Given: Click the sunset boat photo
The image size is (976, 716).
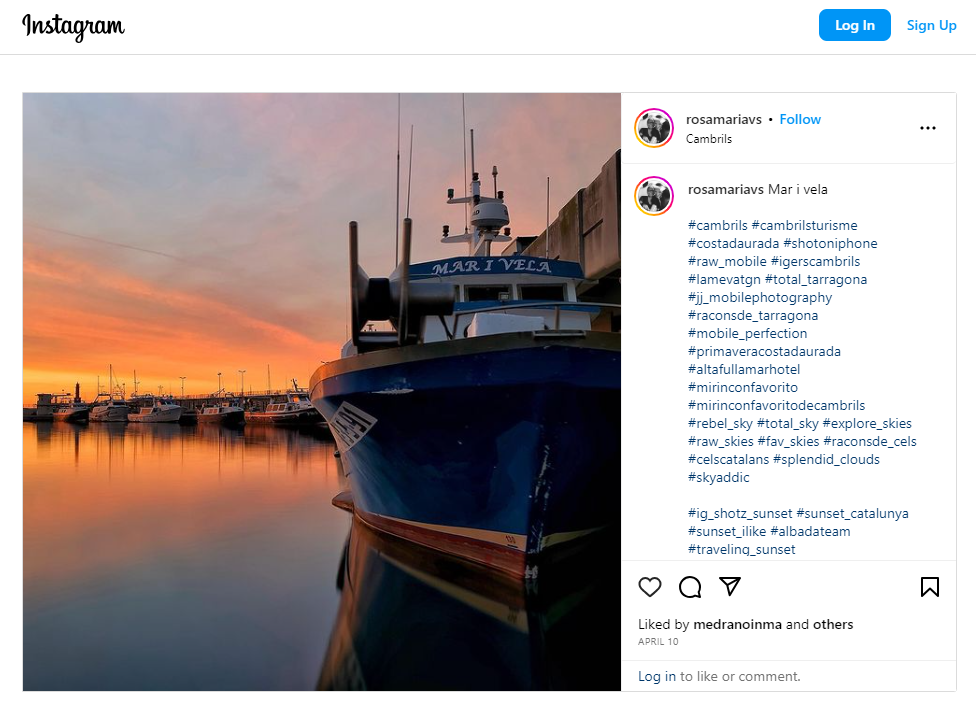Looking at the screenshot, I should (321, 391).
